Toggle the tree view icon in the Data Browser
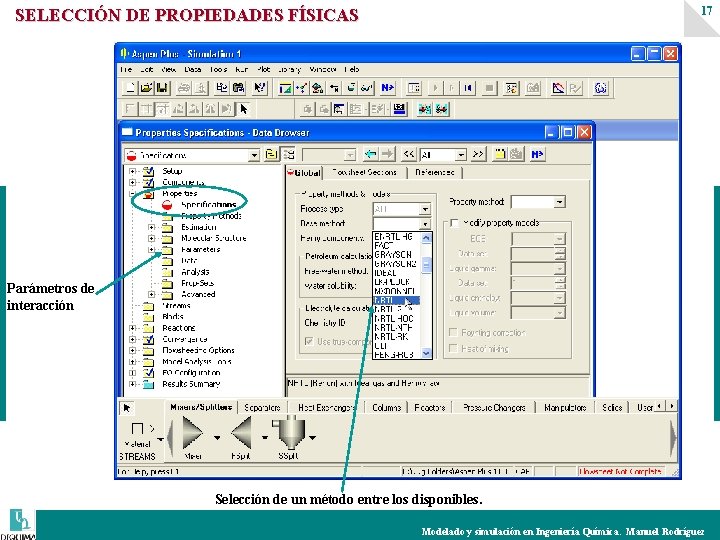720x540 pixels. [289, 155]
